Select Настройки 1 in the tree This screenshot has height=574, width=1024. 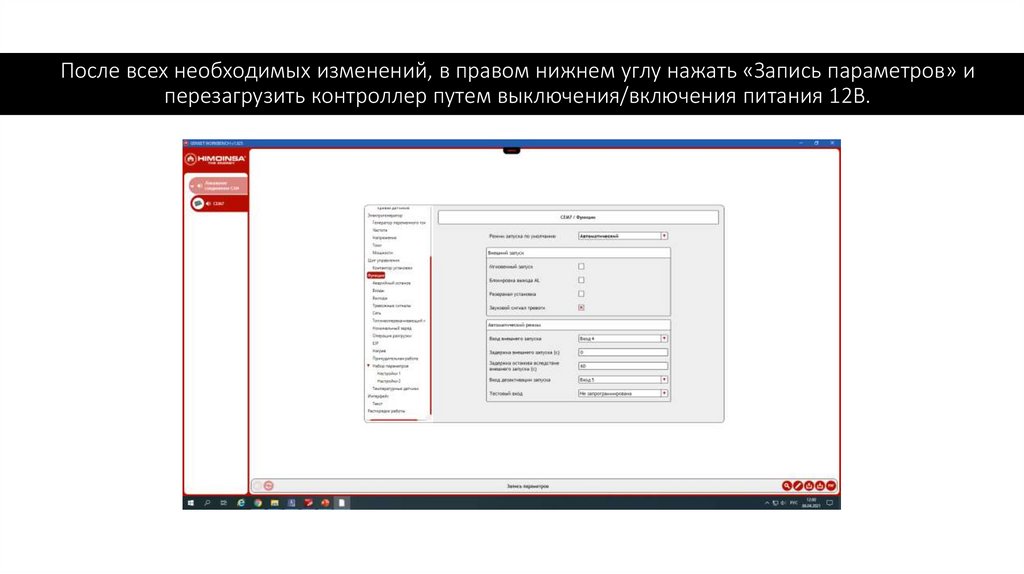[389, 374]
